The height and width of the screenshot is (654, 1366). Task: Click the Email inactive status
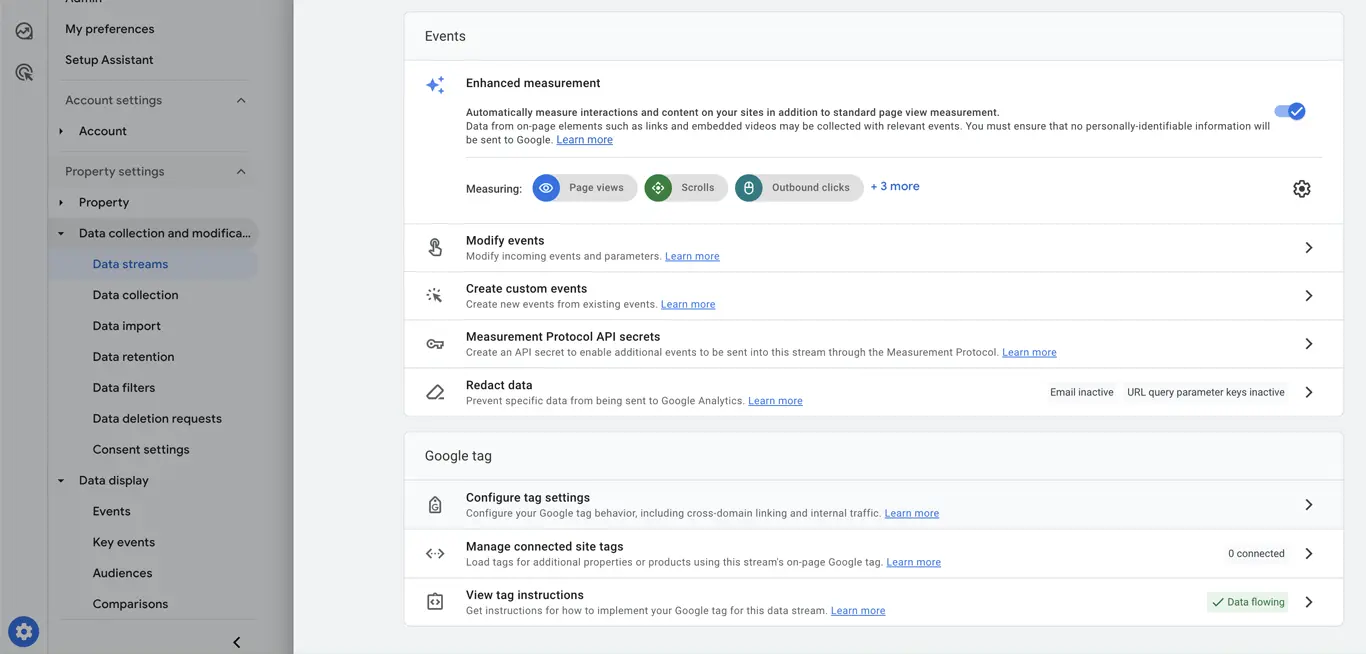(x=1081, y=392)
